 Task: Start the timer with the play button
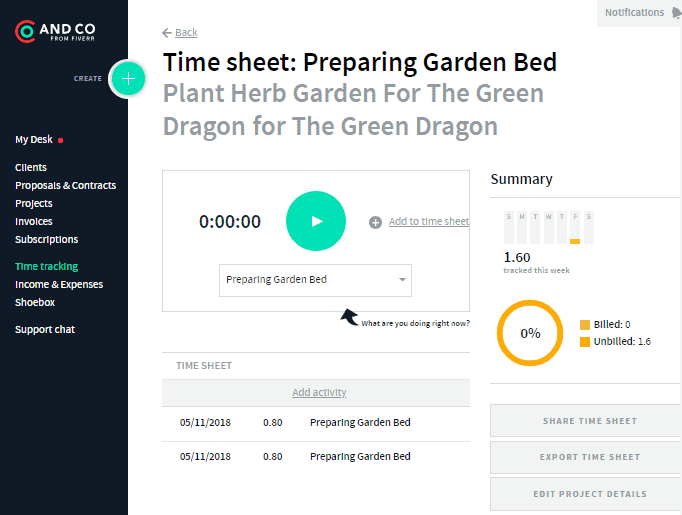coord(316,221)
